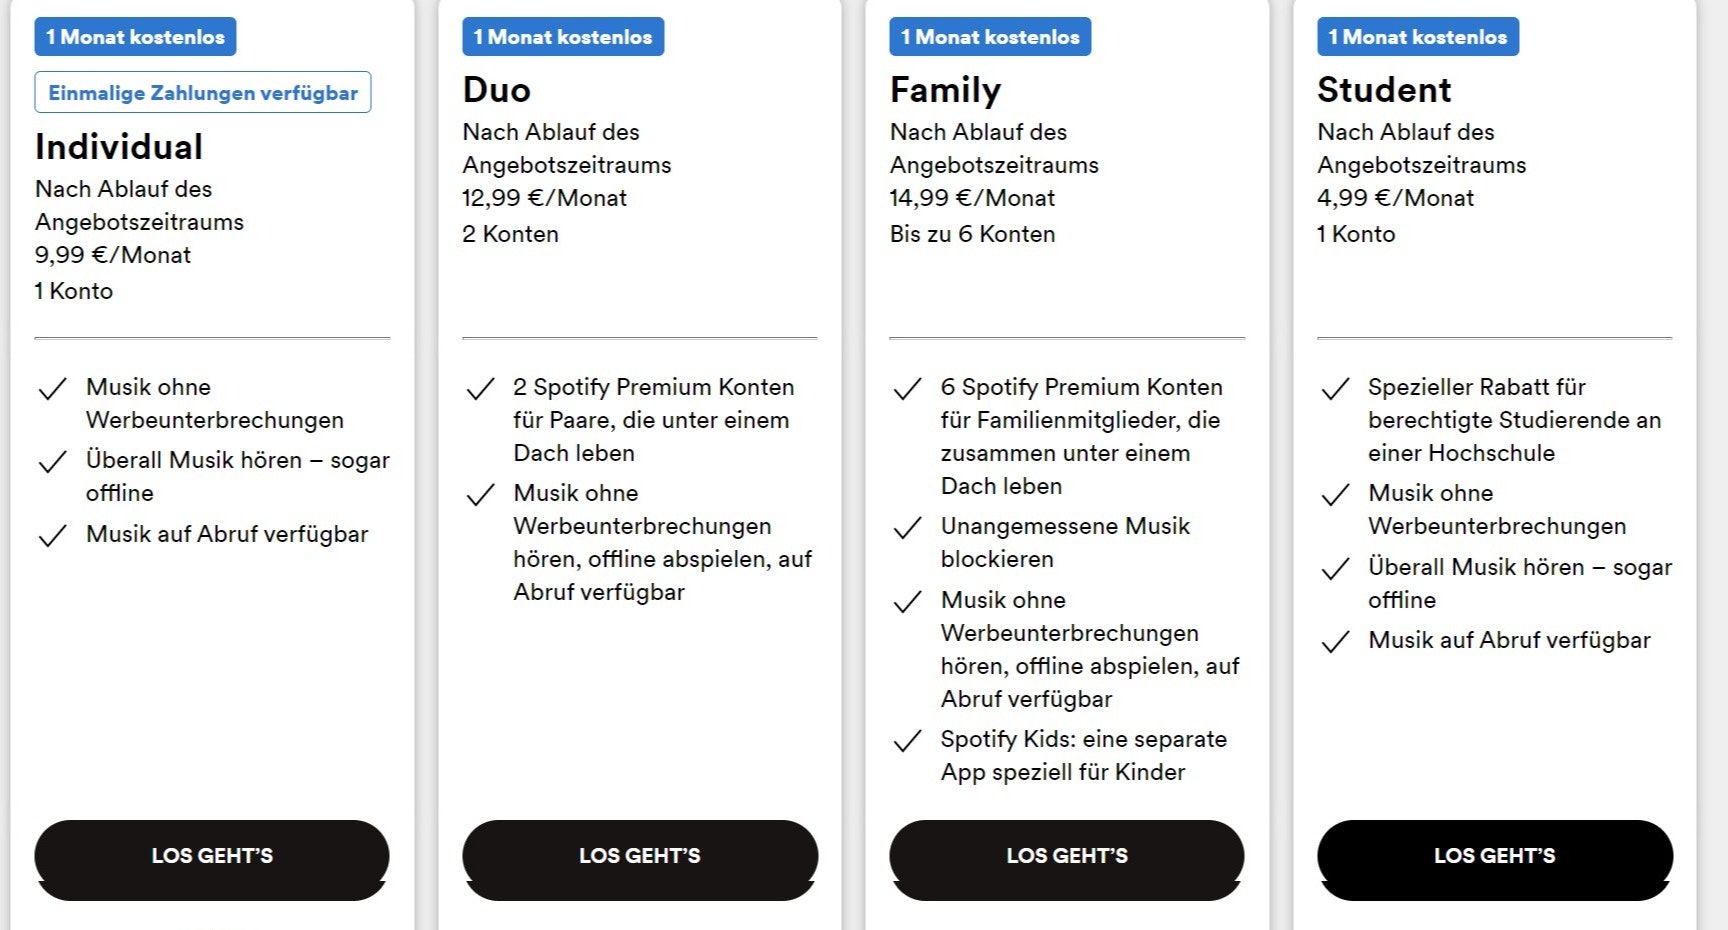Click the Duo plan title
Image resolution: width=1728 pixels, height=930 pixels.
pos(496,90)
